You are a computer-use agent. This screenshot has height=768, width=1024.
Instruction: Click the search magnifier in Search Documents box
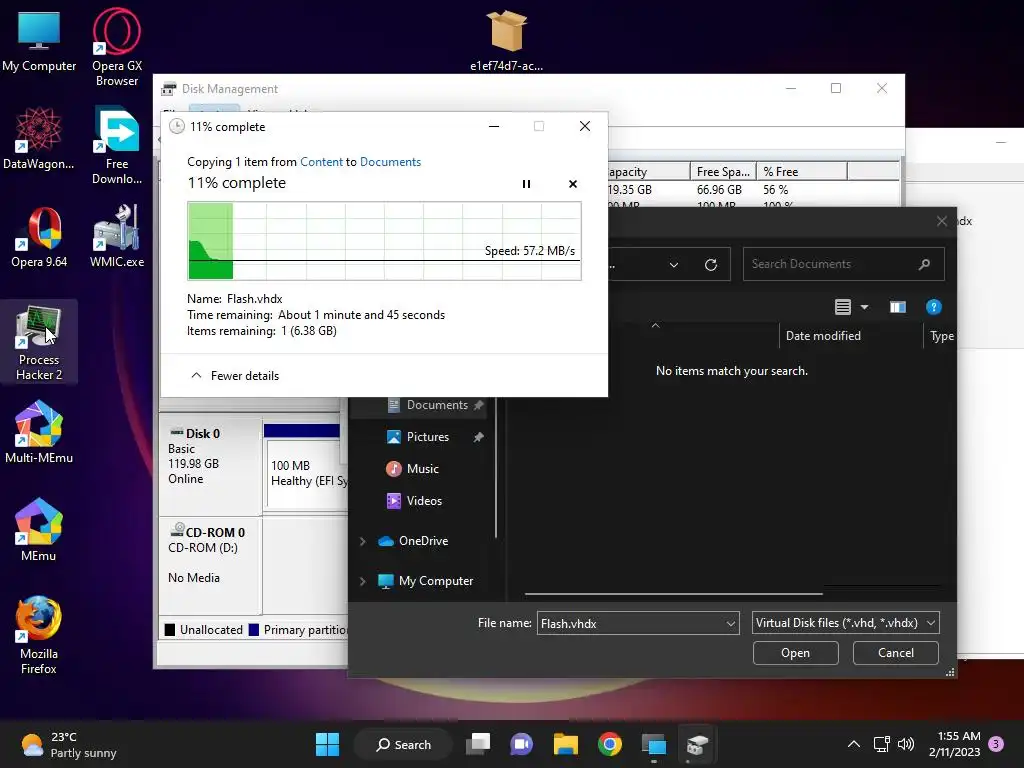pos(924,264)
